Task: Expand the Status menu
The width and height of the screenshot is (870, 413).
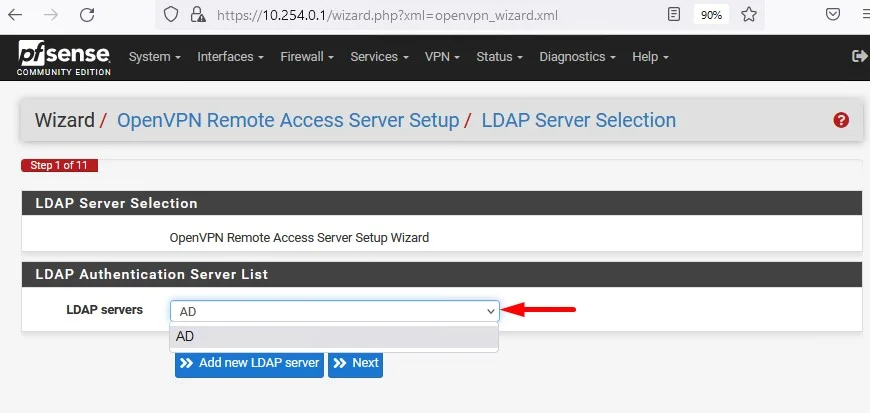Action: pos(499,57)
